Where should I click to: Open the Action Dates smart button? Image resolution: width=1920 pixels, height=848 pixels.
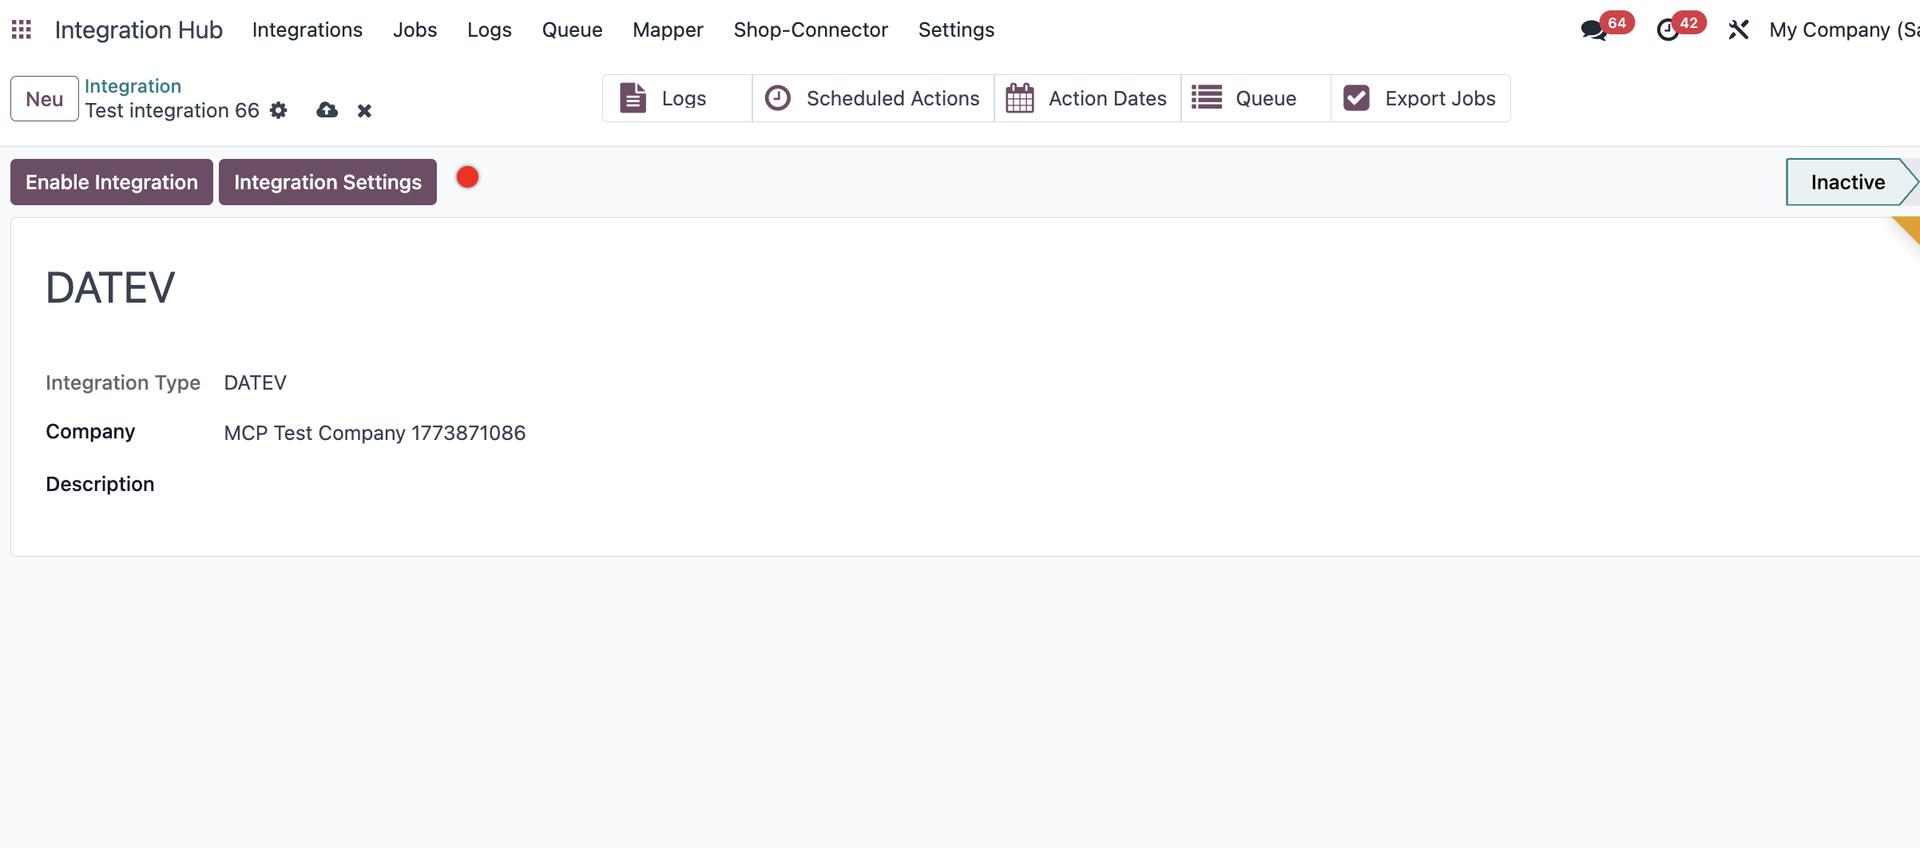(1088, 98)
